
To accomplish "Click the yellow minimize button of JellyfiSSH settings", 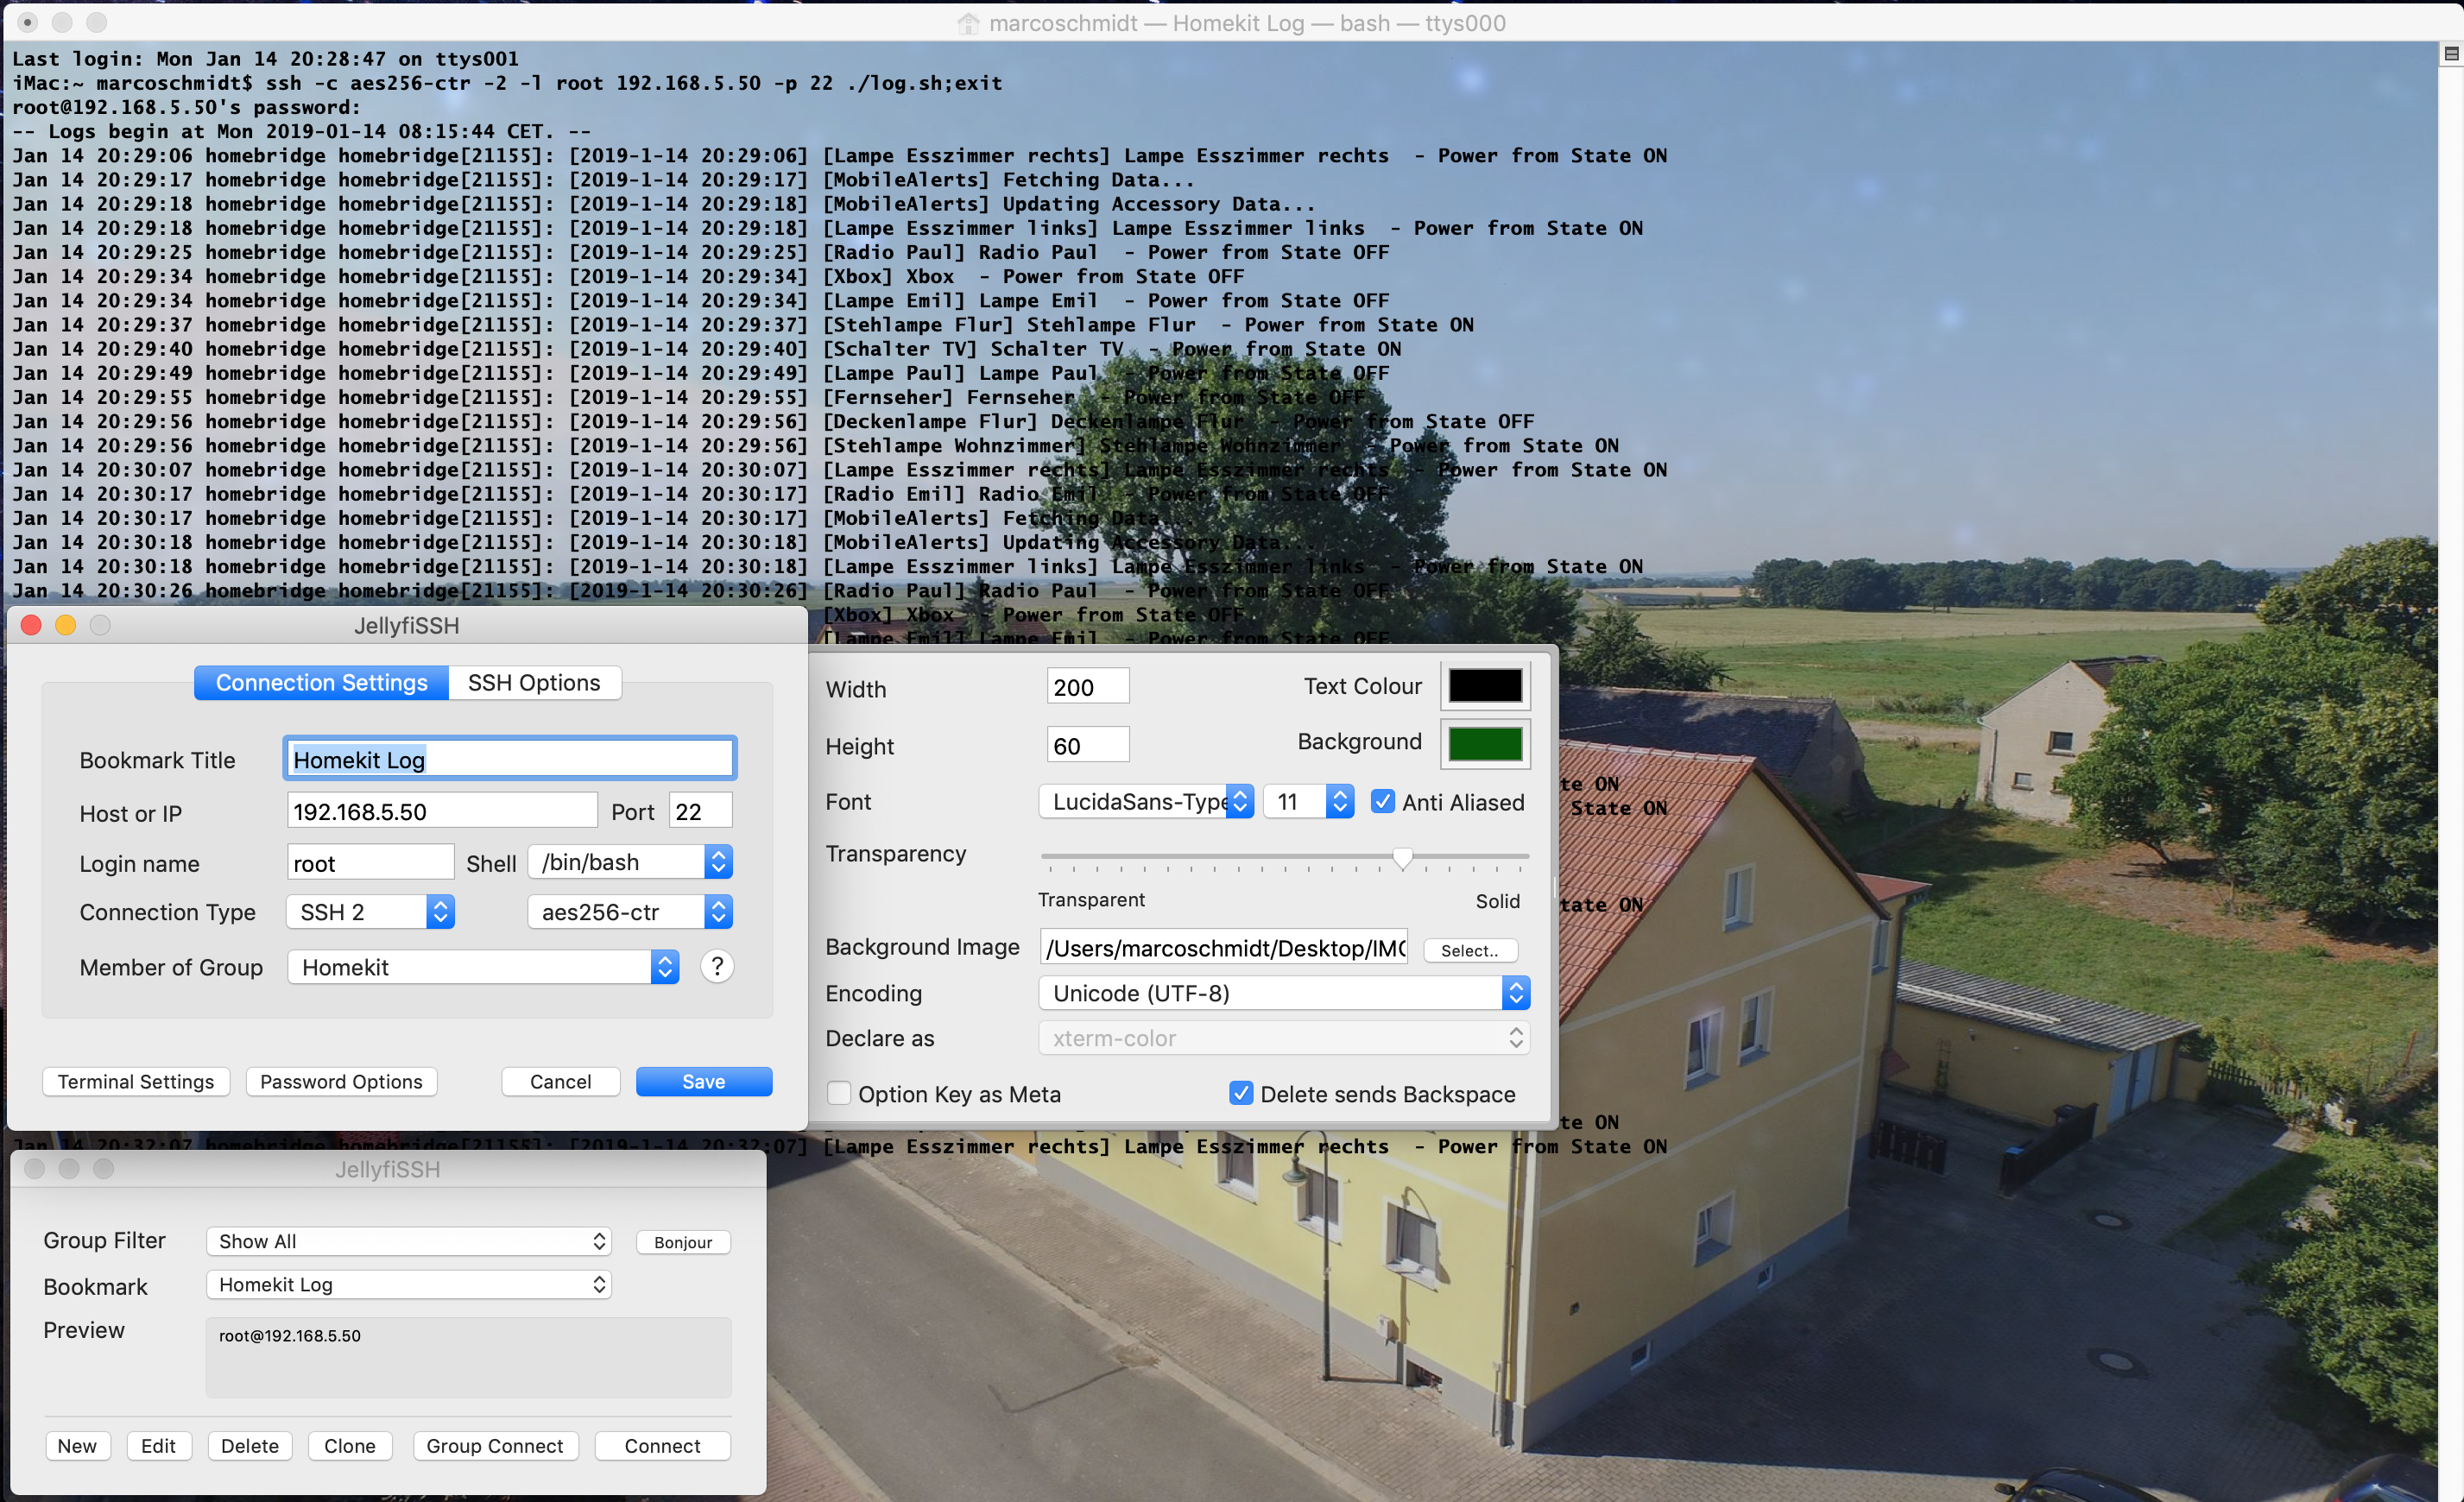I will point(66,625).
